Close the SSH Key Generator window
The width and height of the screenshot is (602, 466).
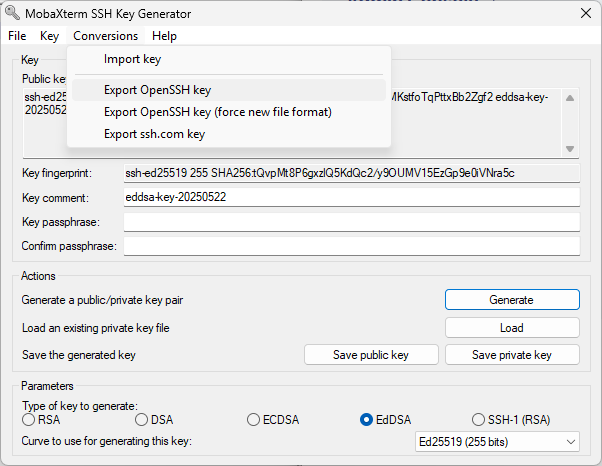[586, 13]
